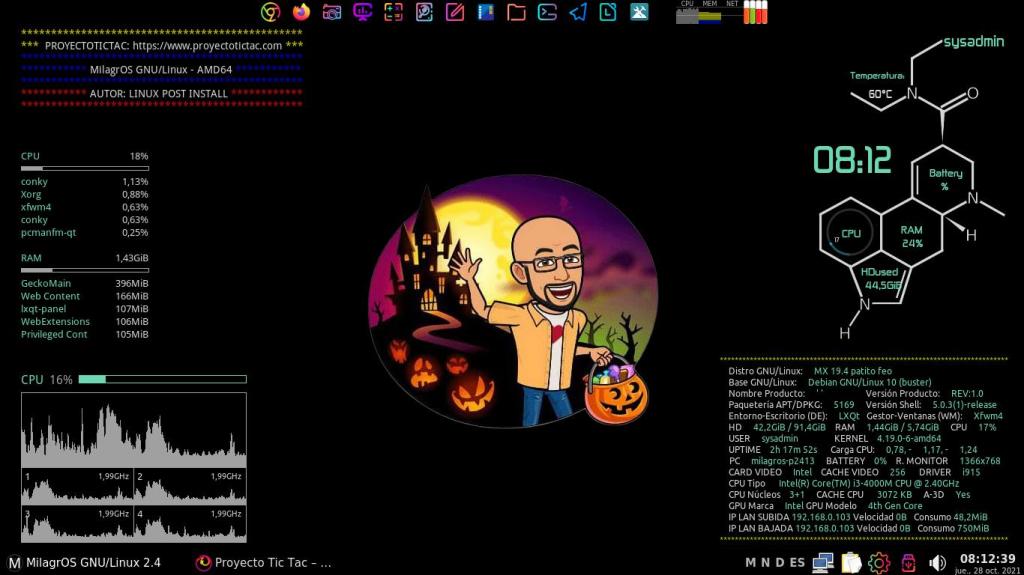Launch Google Chrome from the top dock
This screenshot has height=575, width=1024.
point(270,12)
